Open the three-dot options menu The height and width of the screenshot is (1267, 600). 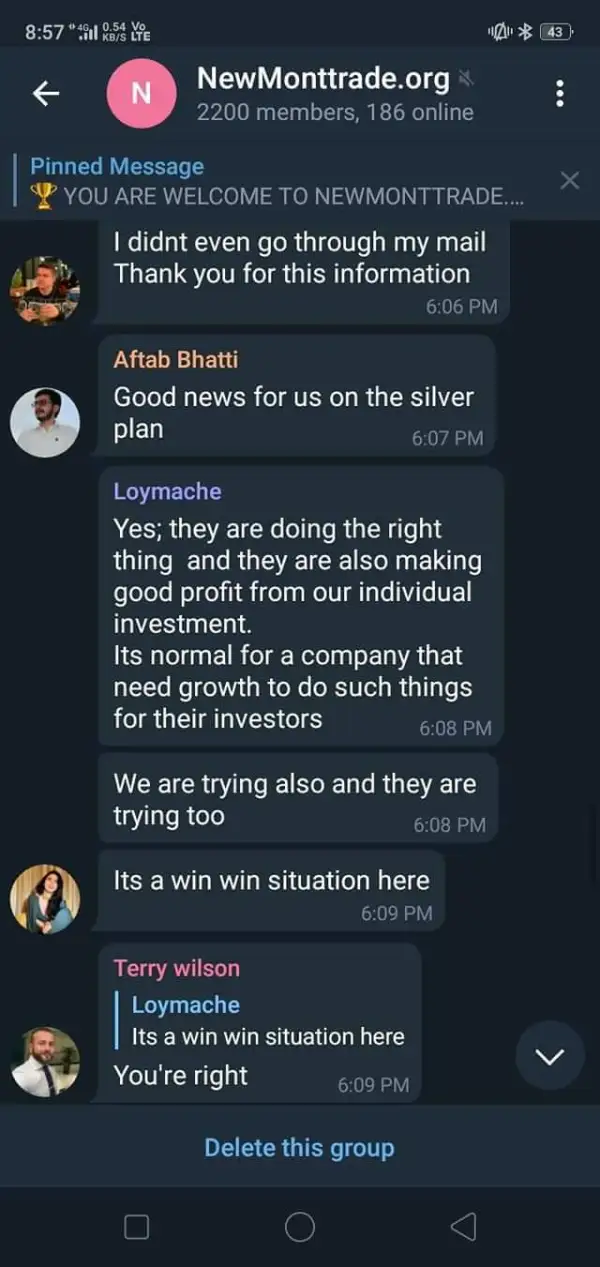pos(559,94)
